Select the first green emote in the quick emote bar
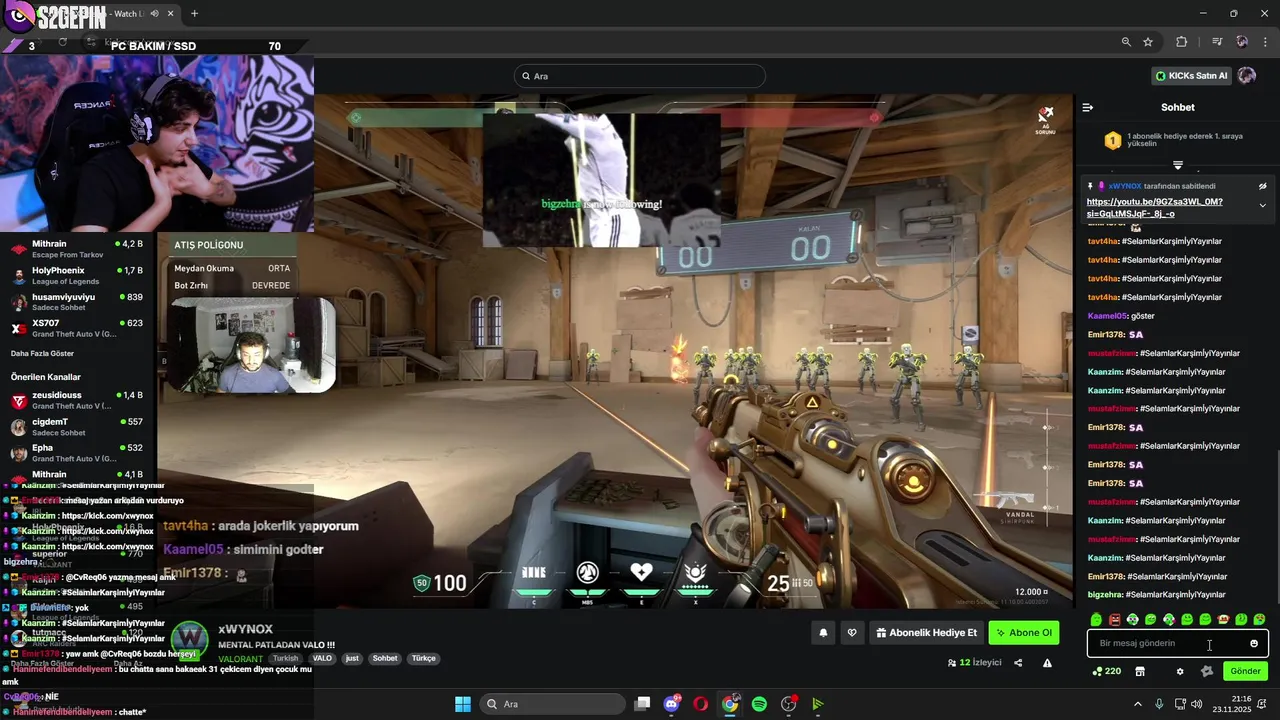This screenshot has width=1280, height=720. tap(1096, 620)
